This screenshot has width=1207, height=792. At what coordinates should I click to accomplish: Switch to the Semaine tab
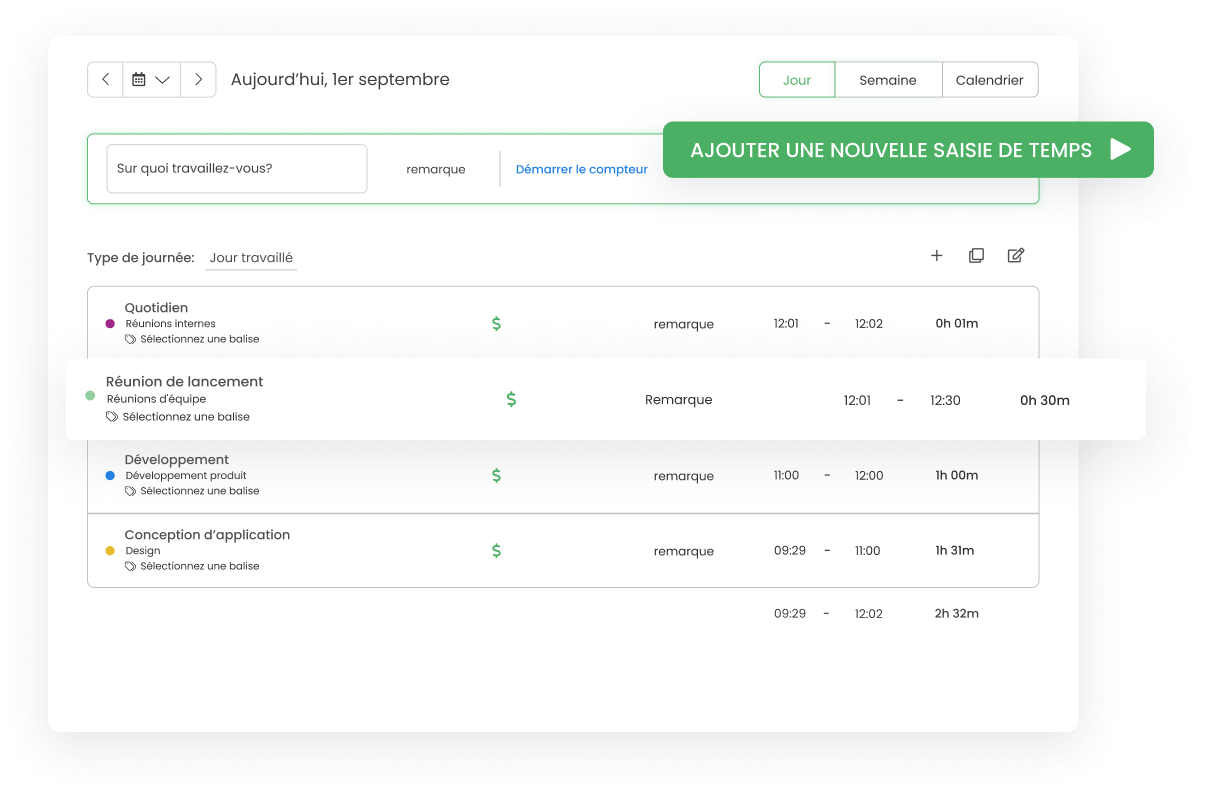point(888,80)
